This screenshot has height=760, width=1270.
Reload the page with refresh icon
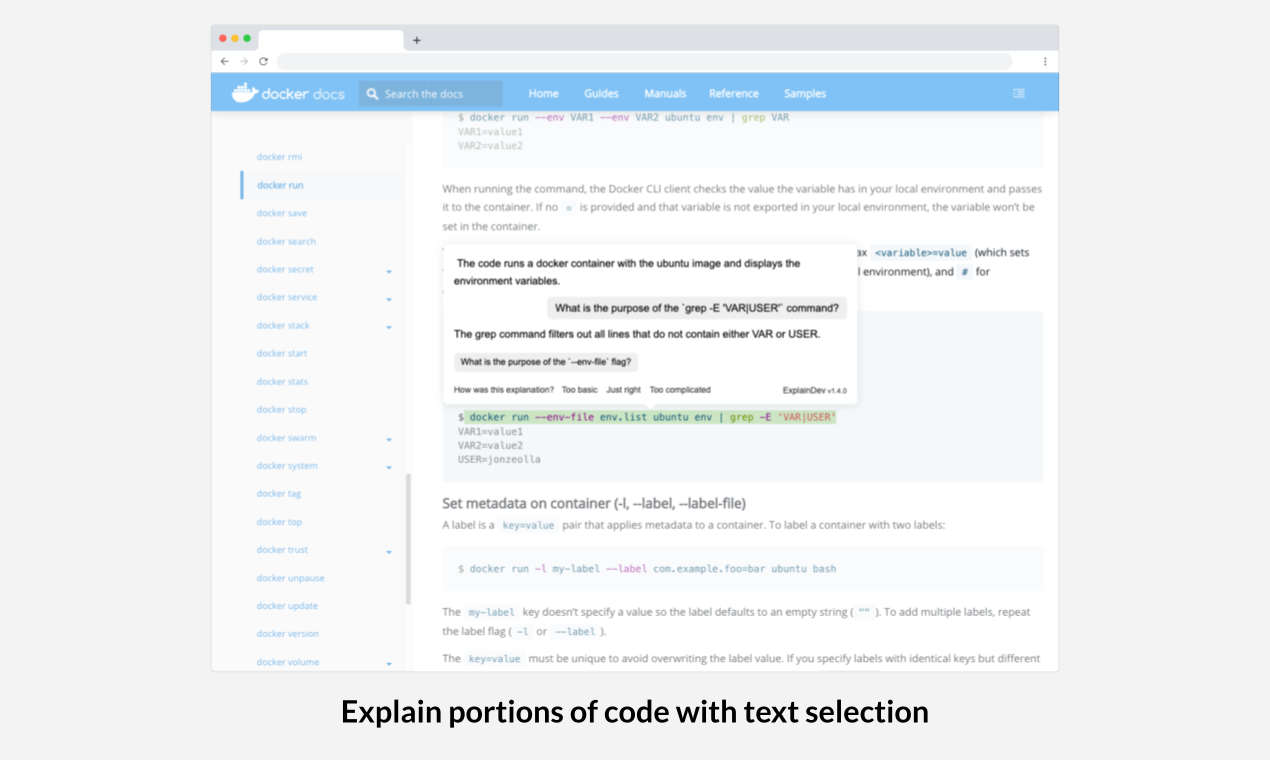(x=263, y=61)
